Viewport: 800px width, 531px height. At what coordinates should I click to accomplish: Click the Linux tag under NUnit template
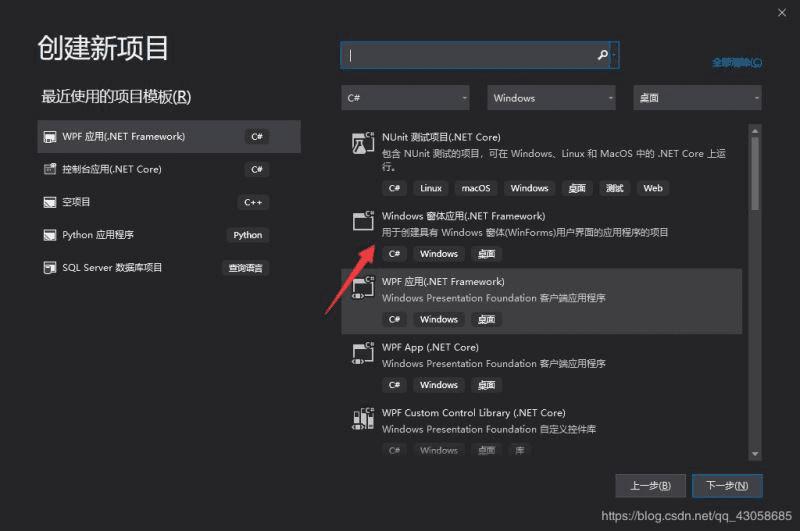point(431,188)
